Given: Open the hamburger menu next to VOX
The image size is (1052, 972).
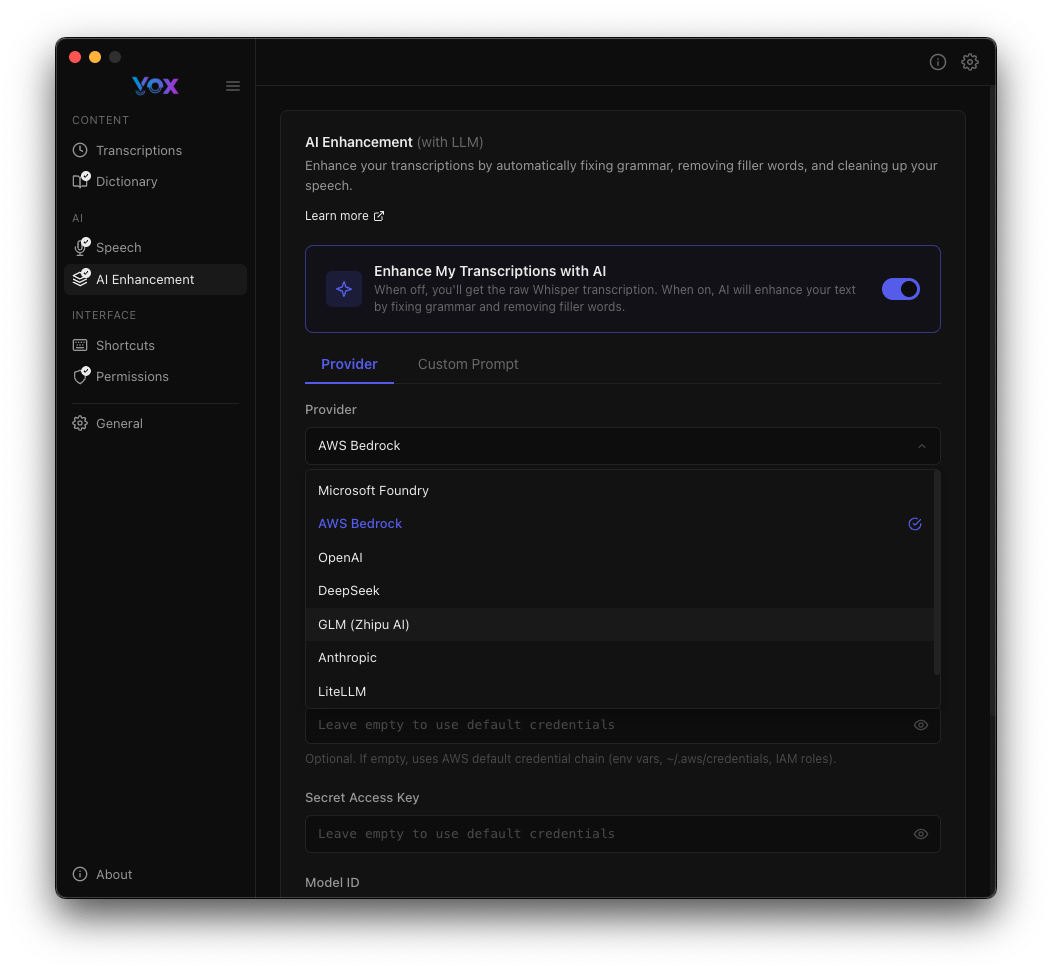Looking at the screenshot, I should coord(233,86).
